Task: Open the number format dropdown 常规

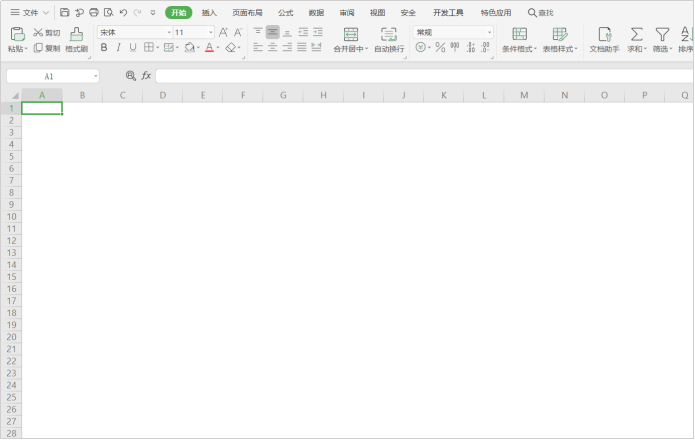Action: [489, 32]
